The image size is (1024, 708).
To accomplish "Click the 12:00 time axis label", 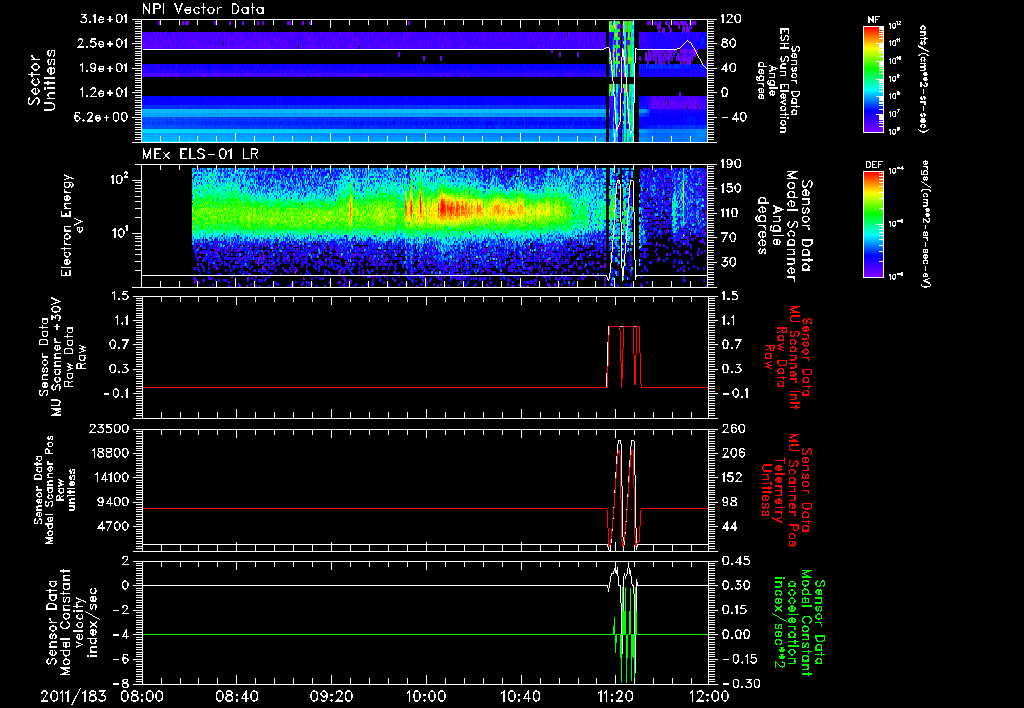I will (709, 696).
